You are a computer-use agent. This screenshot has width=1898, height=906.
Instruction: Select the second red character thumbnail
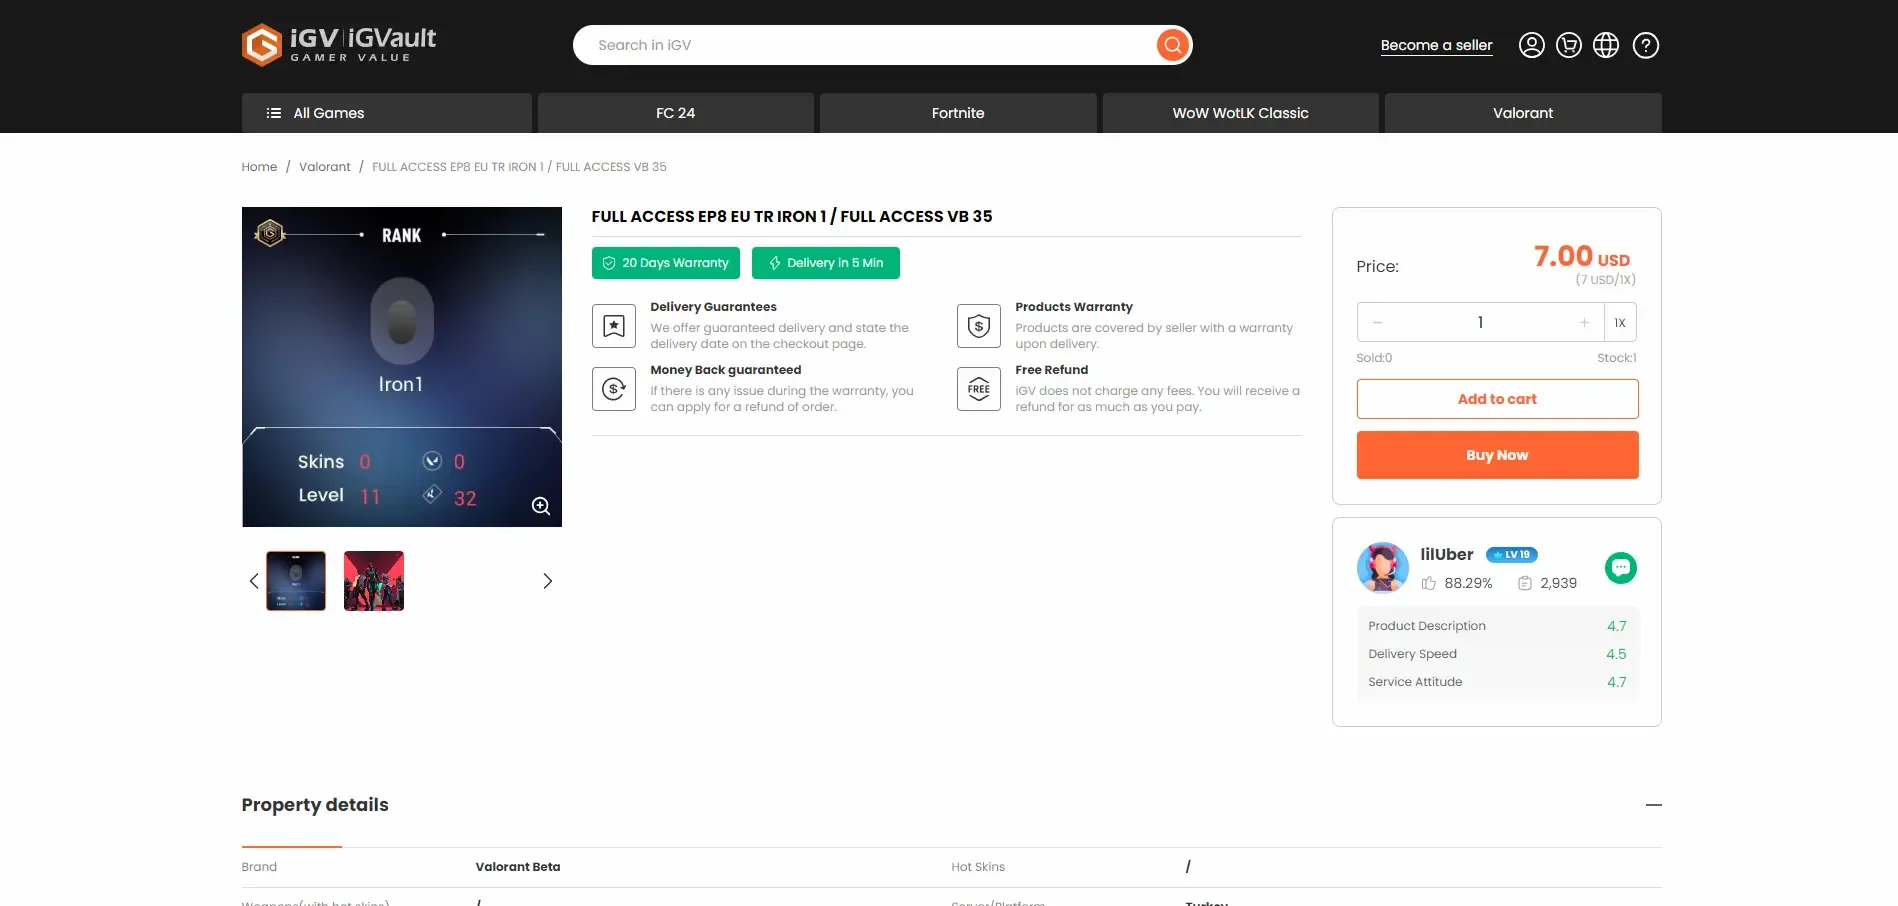[x=373, y=581]
